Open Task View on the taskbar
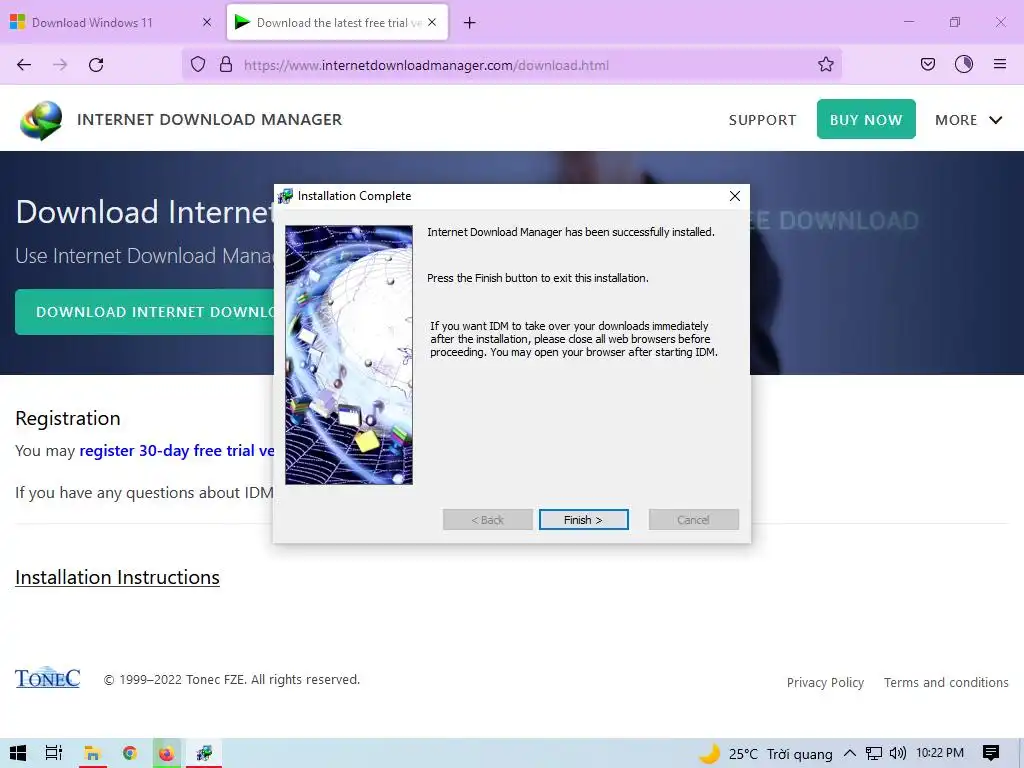Screen dimensions: 1024x768 coord(54,753)
